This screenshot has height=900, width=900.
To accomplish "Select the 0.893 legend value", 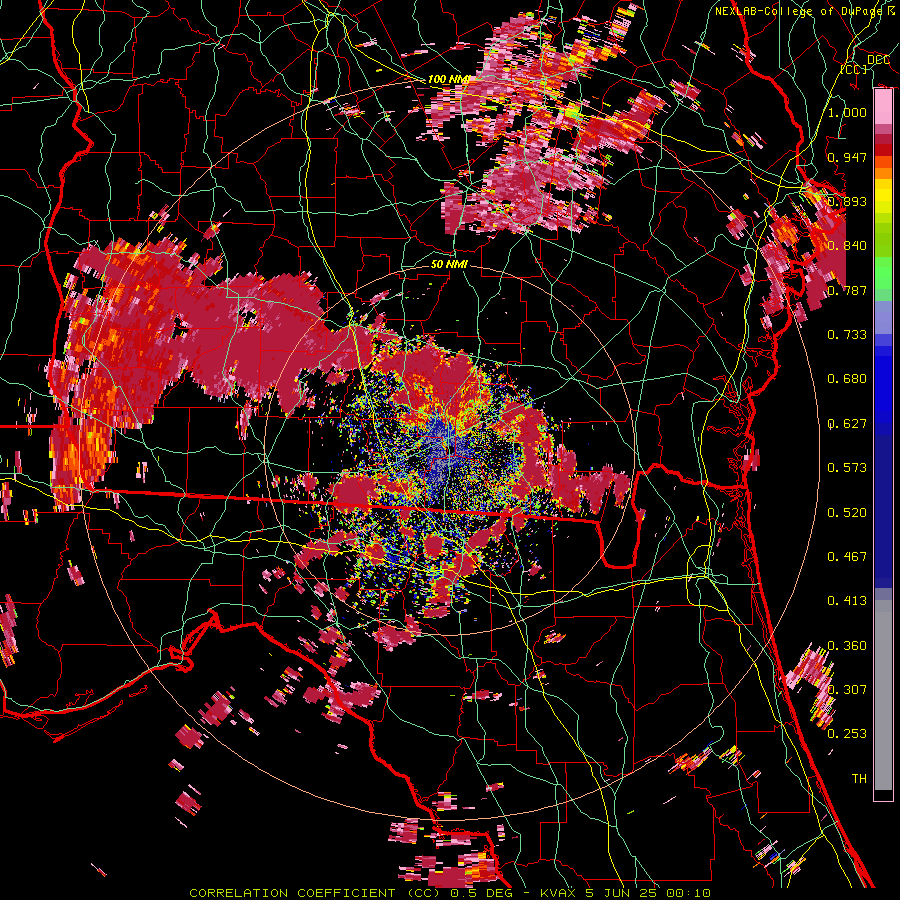I will [847, 201].
